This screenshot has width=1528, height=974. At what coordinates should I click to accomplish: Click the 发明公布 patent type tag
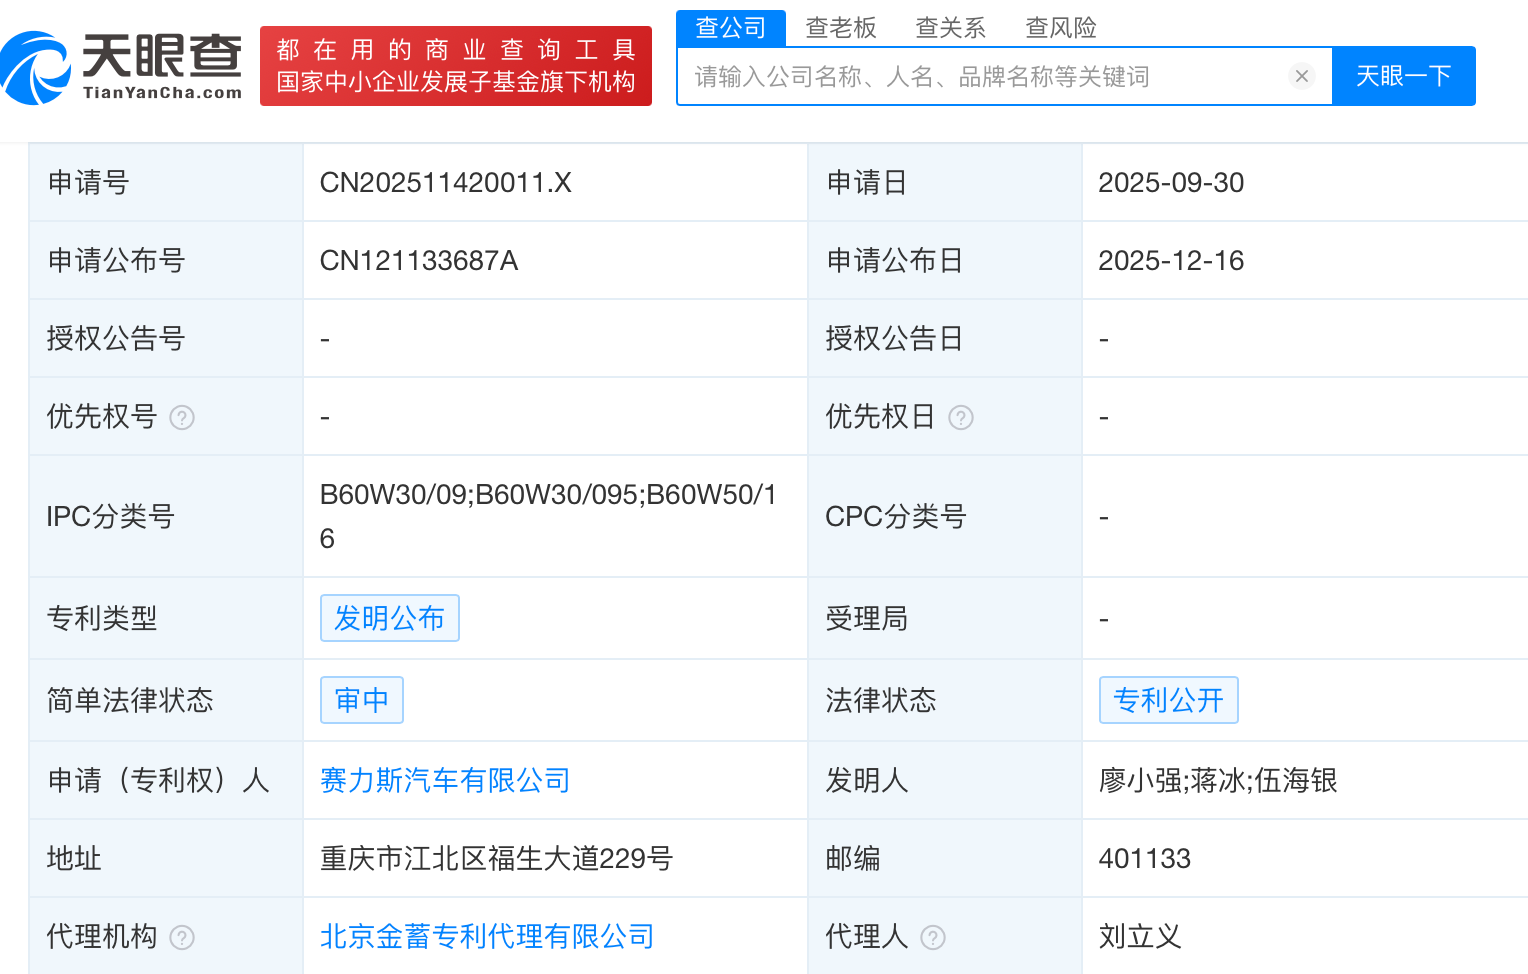[x=389, y=618]
